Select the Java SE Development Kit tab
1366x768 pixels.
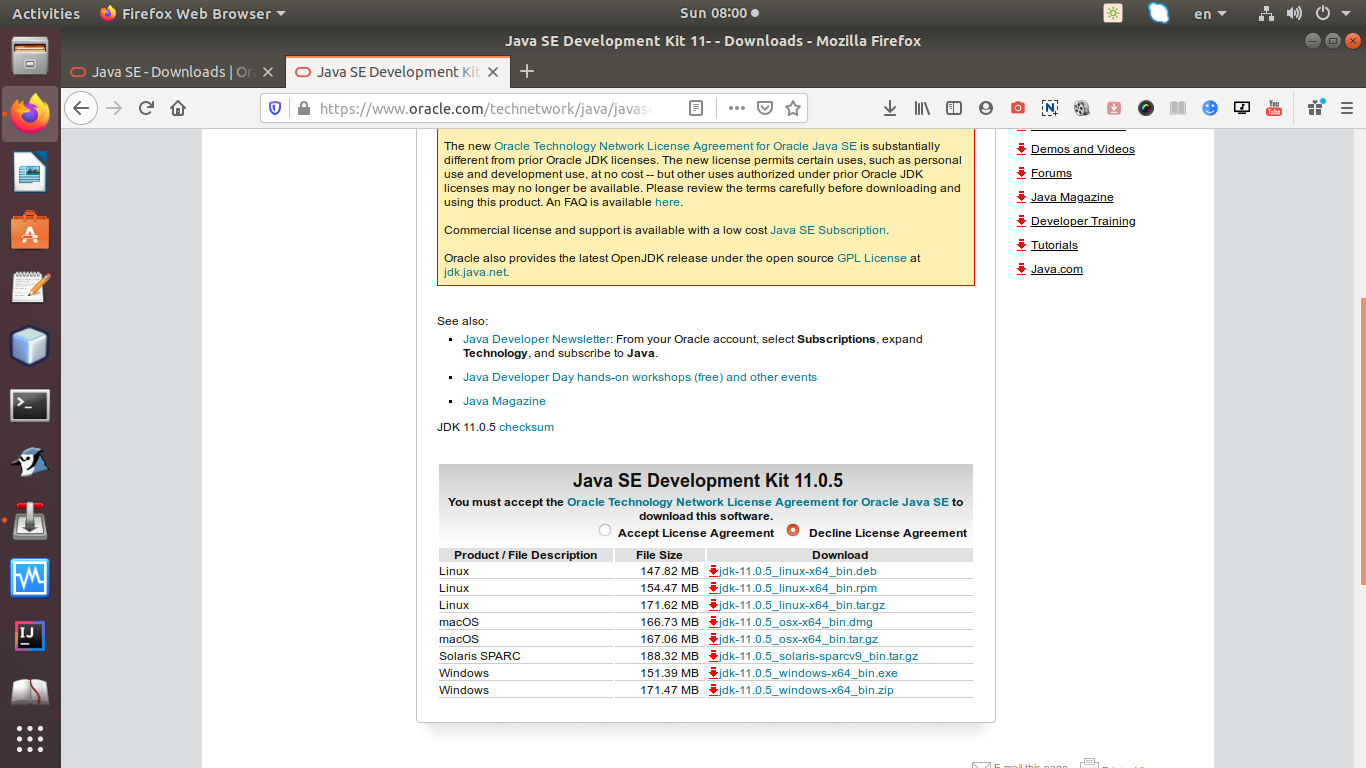point(397,72)
